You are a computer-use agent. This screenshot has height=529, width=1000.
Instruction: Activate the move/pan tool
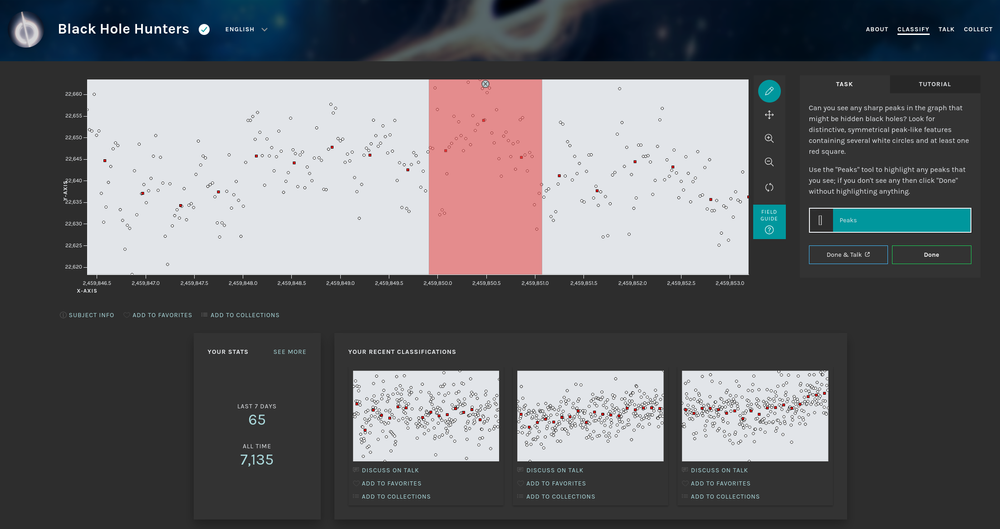coord(769,115)
